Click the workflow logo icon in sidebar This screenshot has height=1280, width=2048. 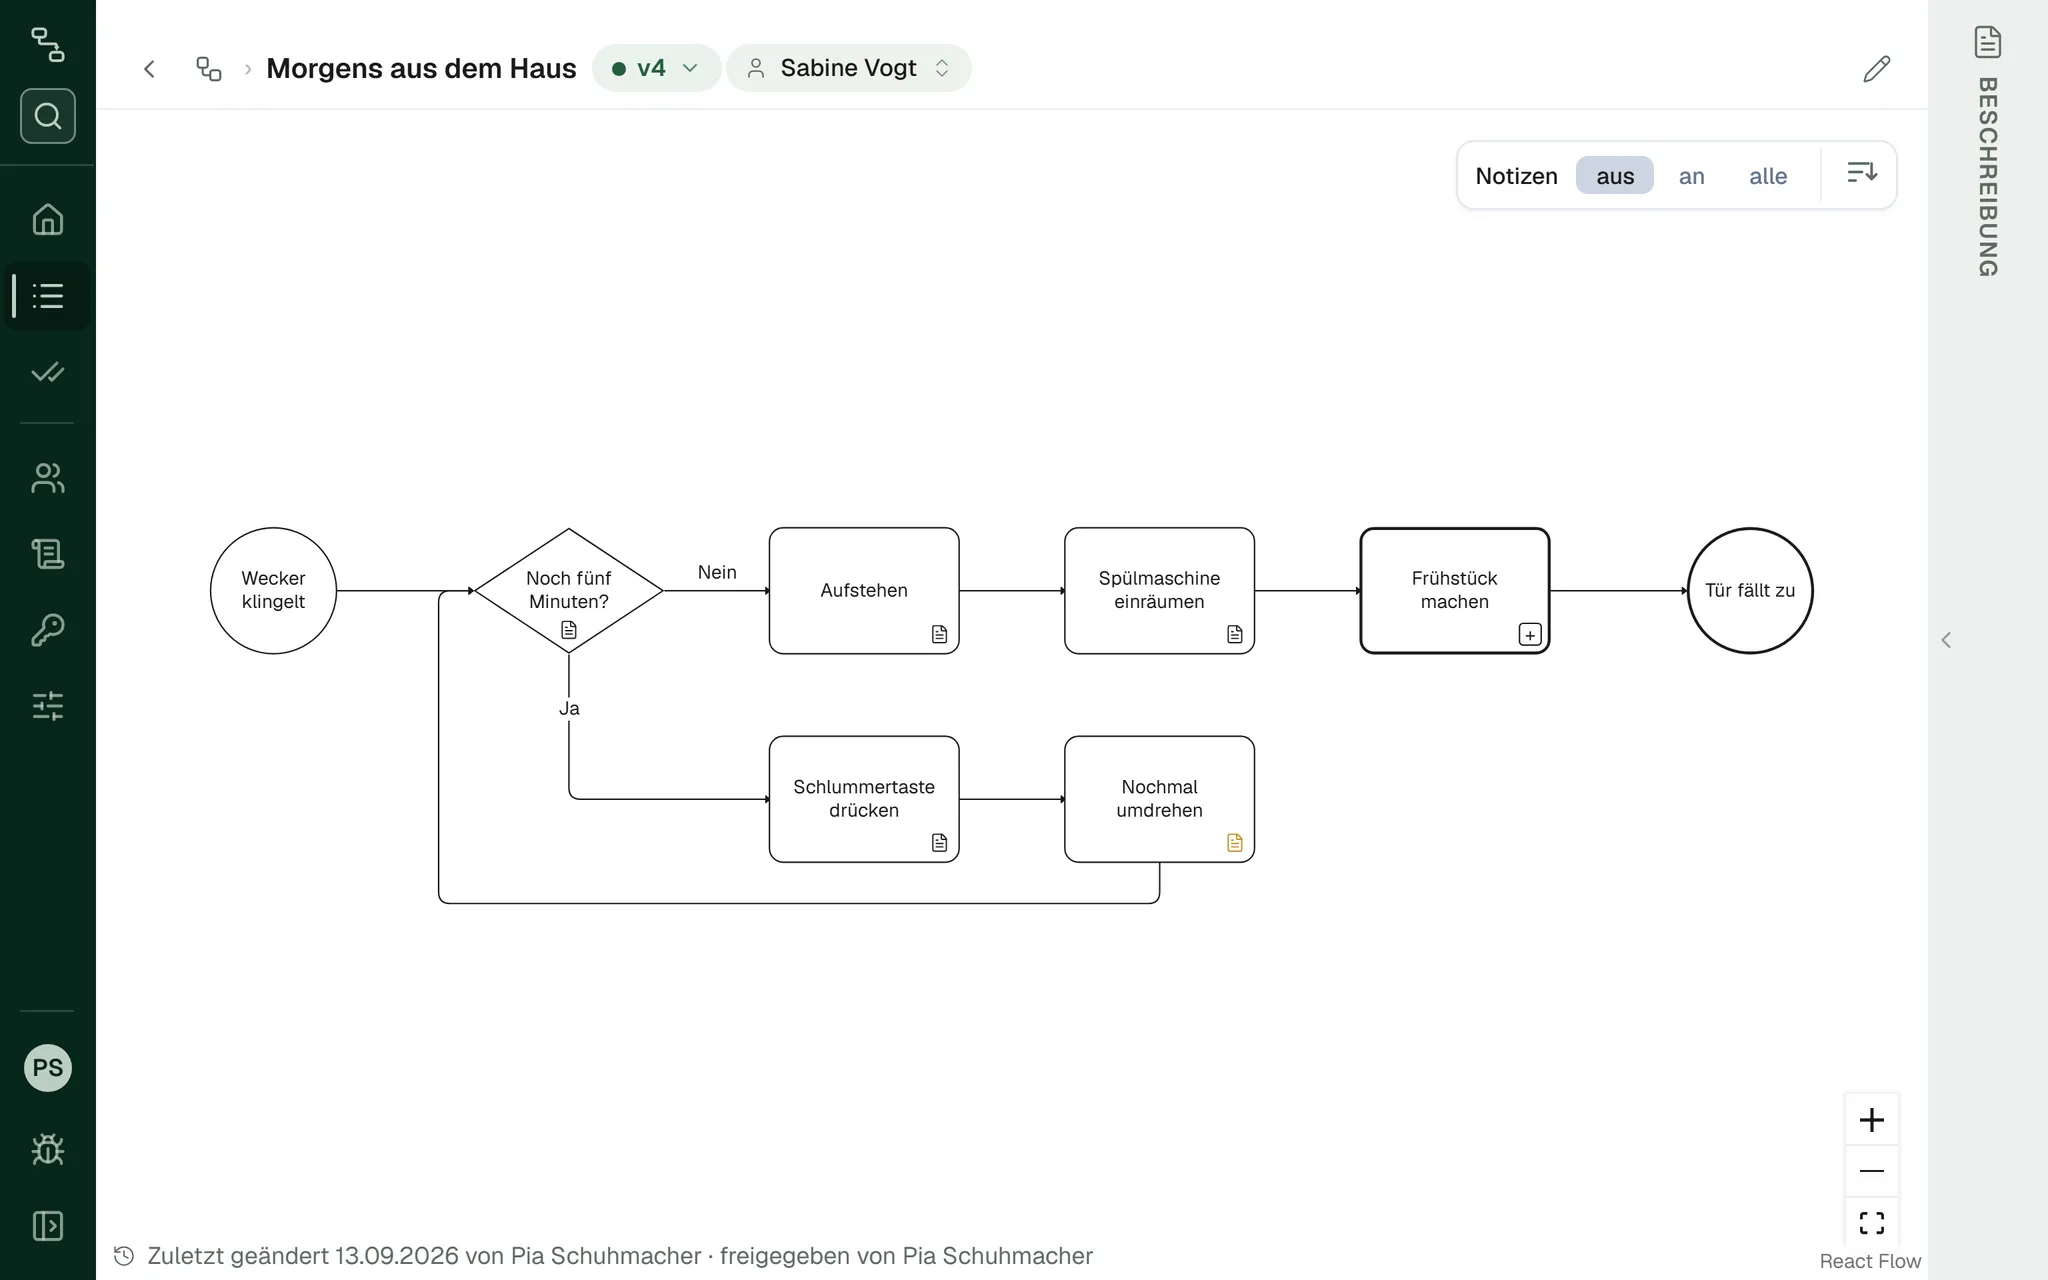[47, 44]
